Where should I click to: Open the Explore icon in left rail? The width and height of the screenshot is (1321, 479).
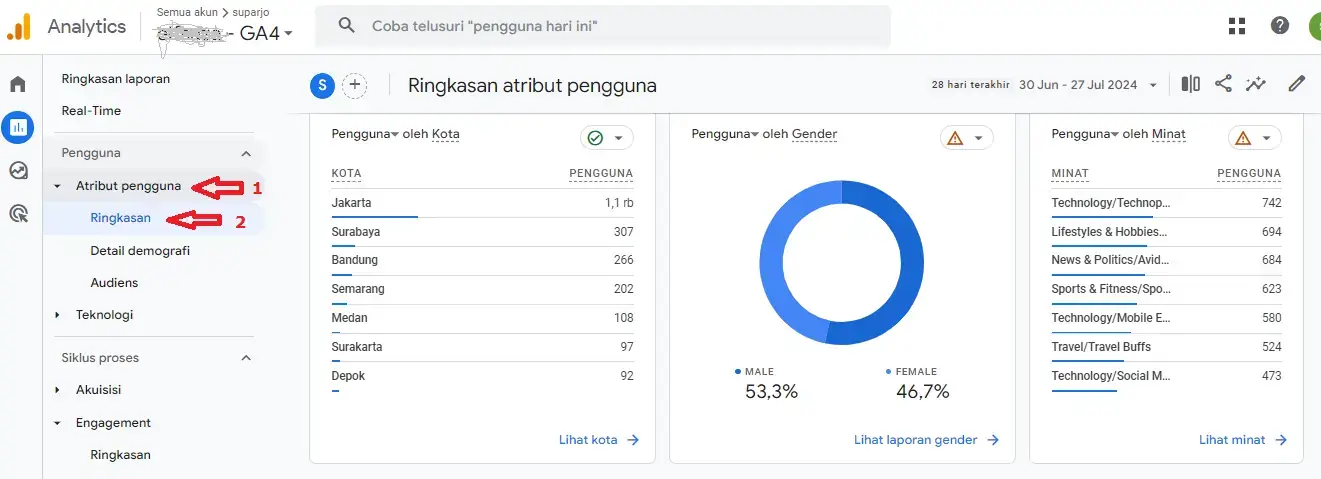tap(18, 170)
